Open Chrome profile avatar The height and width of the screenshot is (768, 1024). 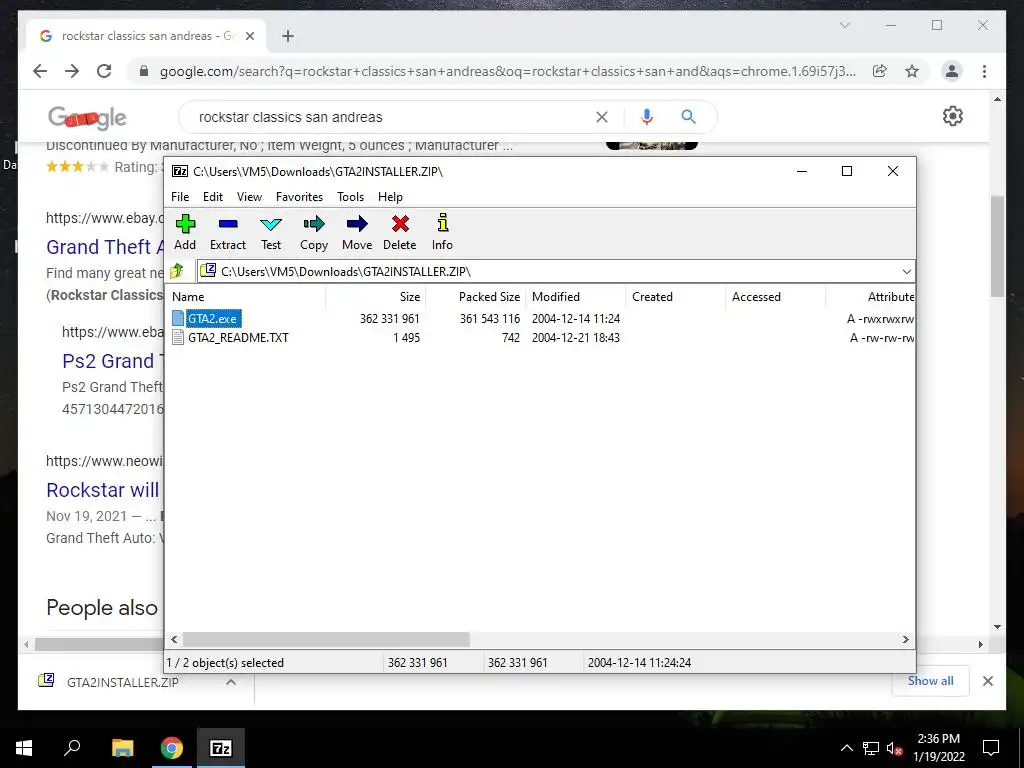[x=952, y=71]
